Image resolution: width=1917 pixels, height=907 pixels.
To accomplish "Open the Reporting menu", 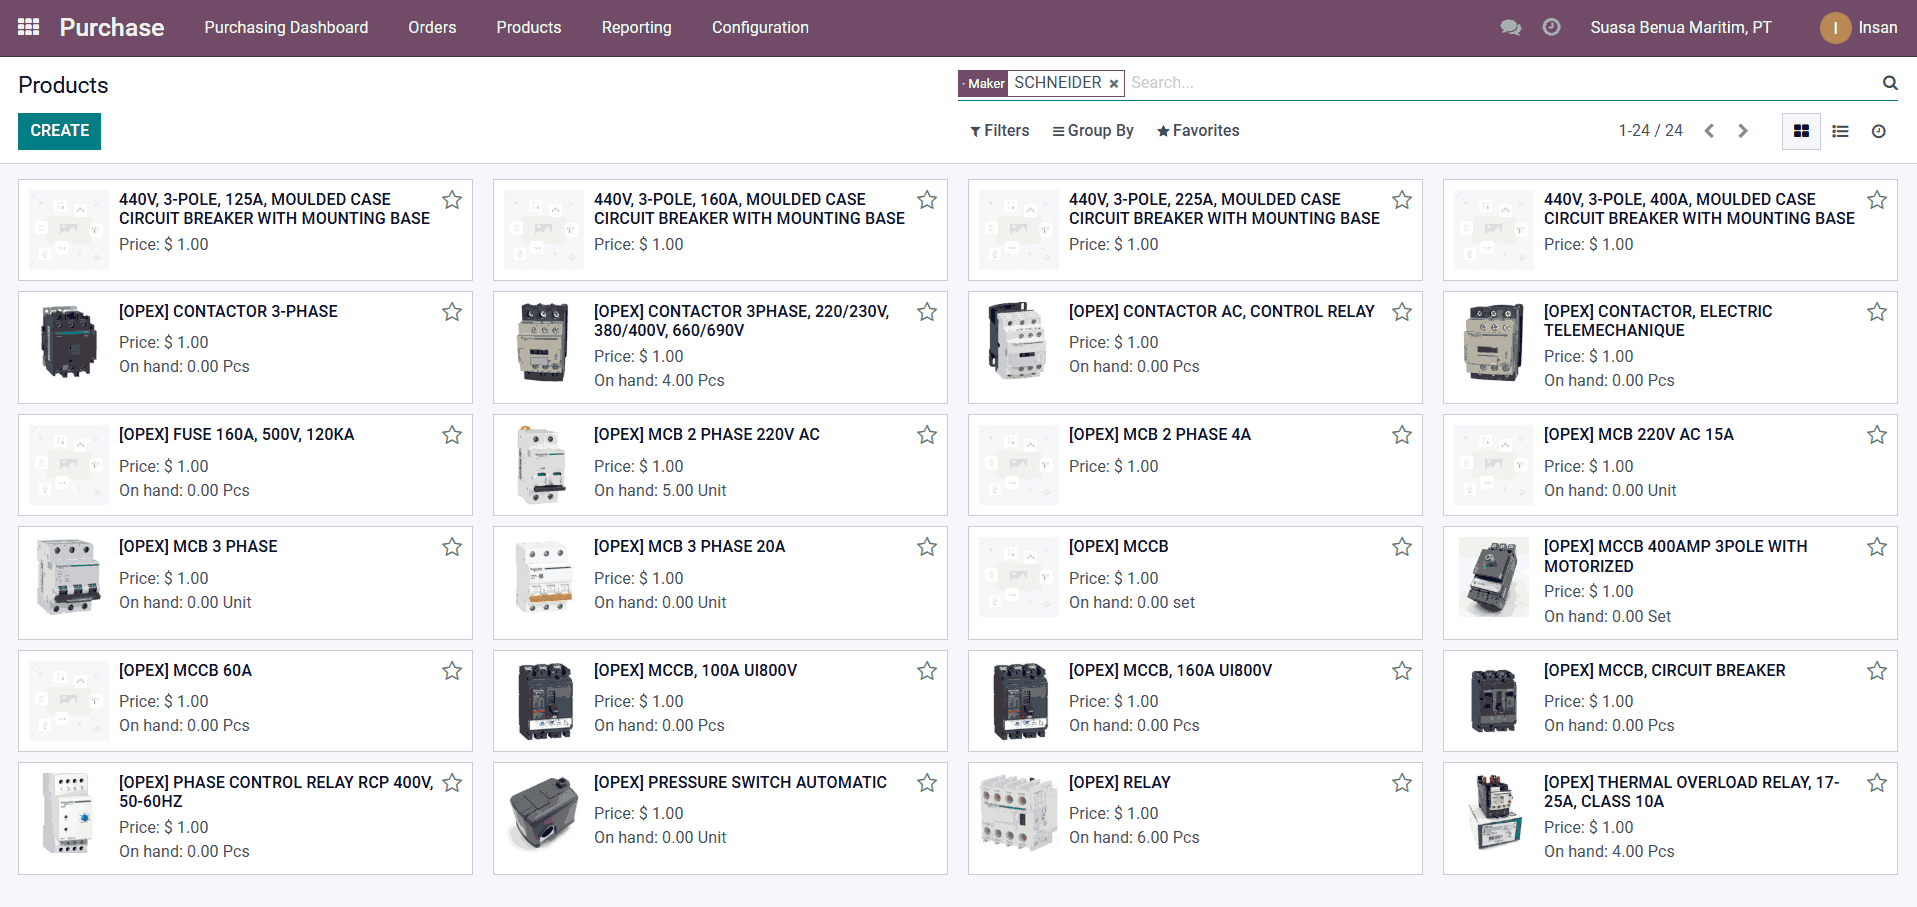I will (x=636, y=27).
